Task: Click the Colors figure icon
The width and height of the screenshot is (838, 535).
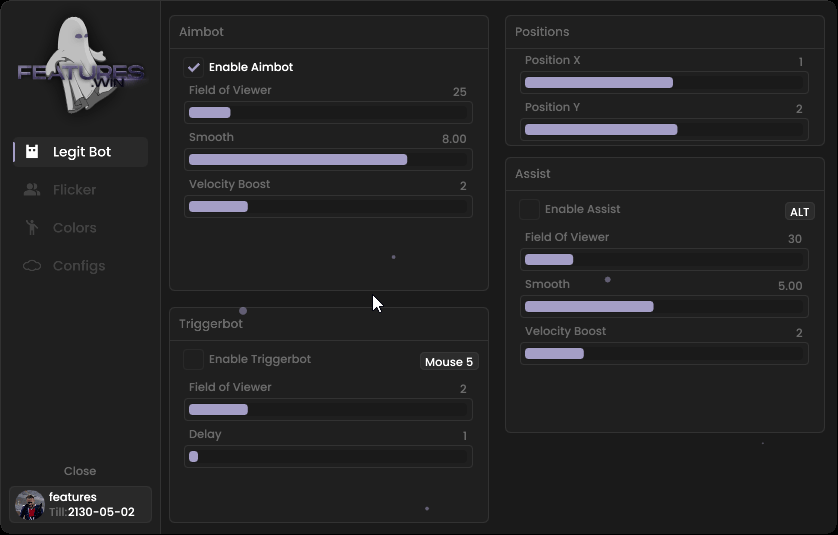Action: click(x=32, y=228)
